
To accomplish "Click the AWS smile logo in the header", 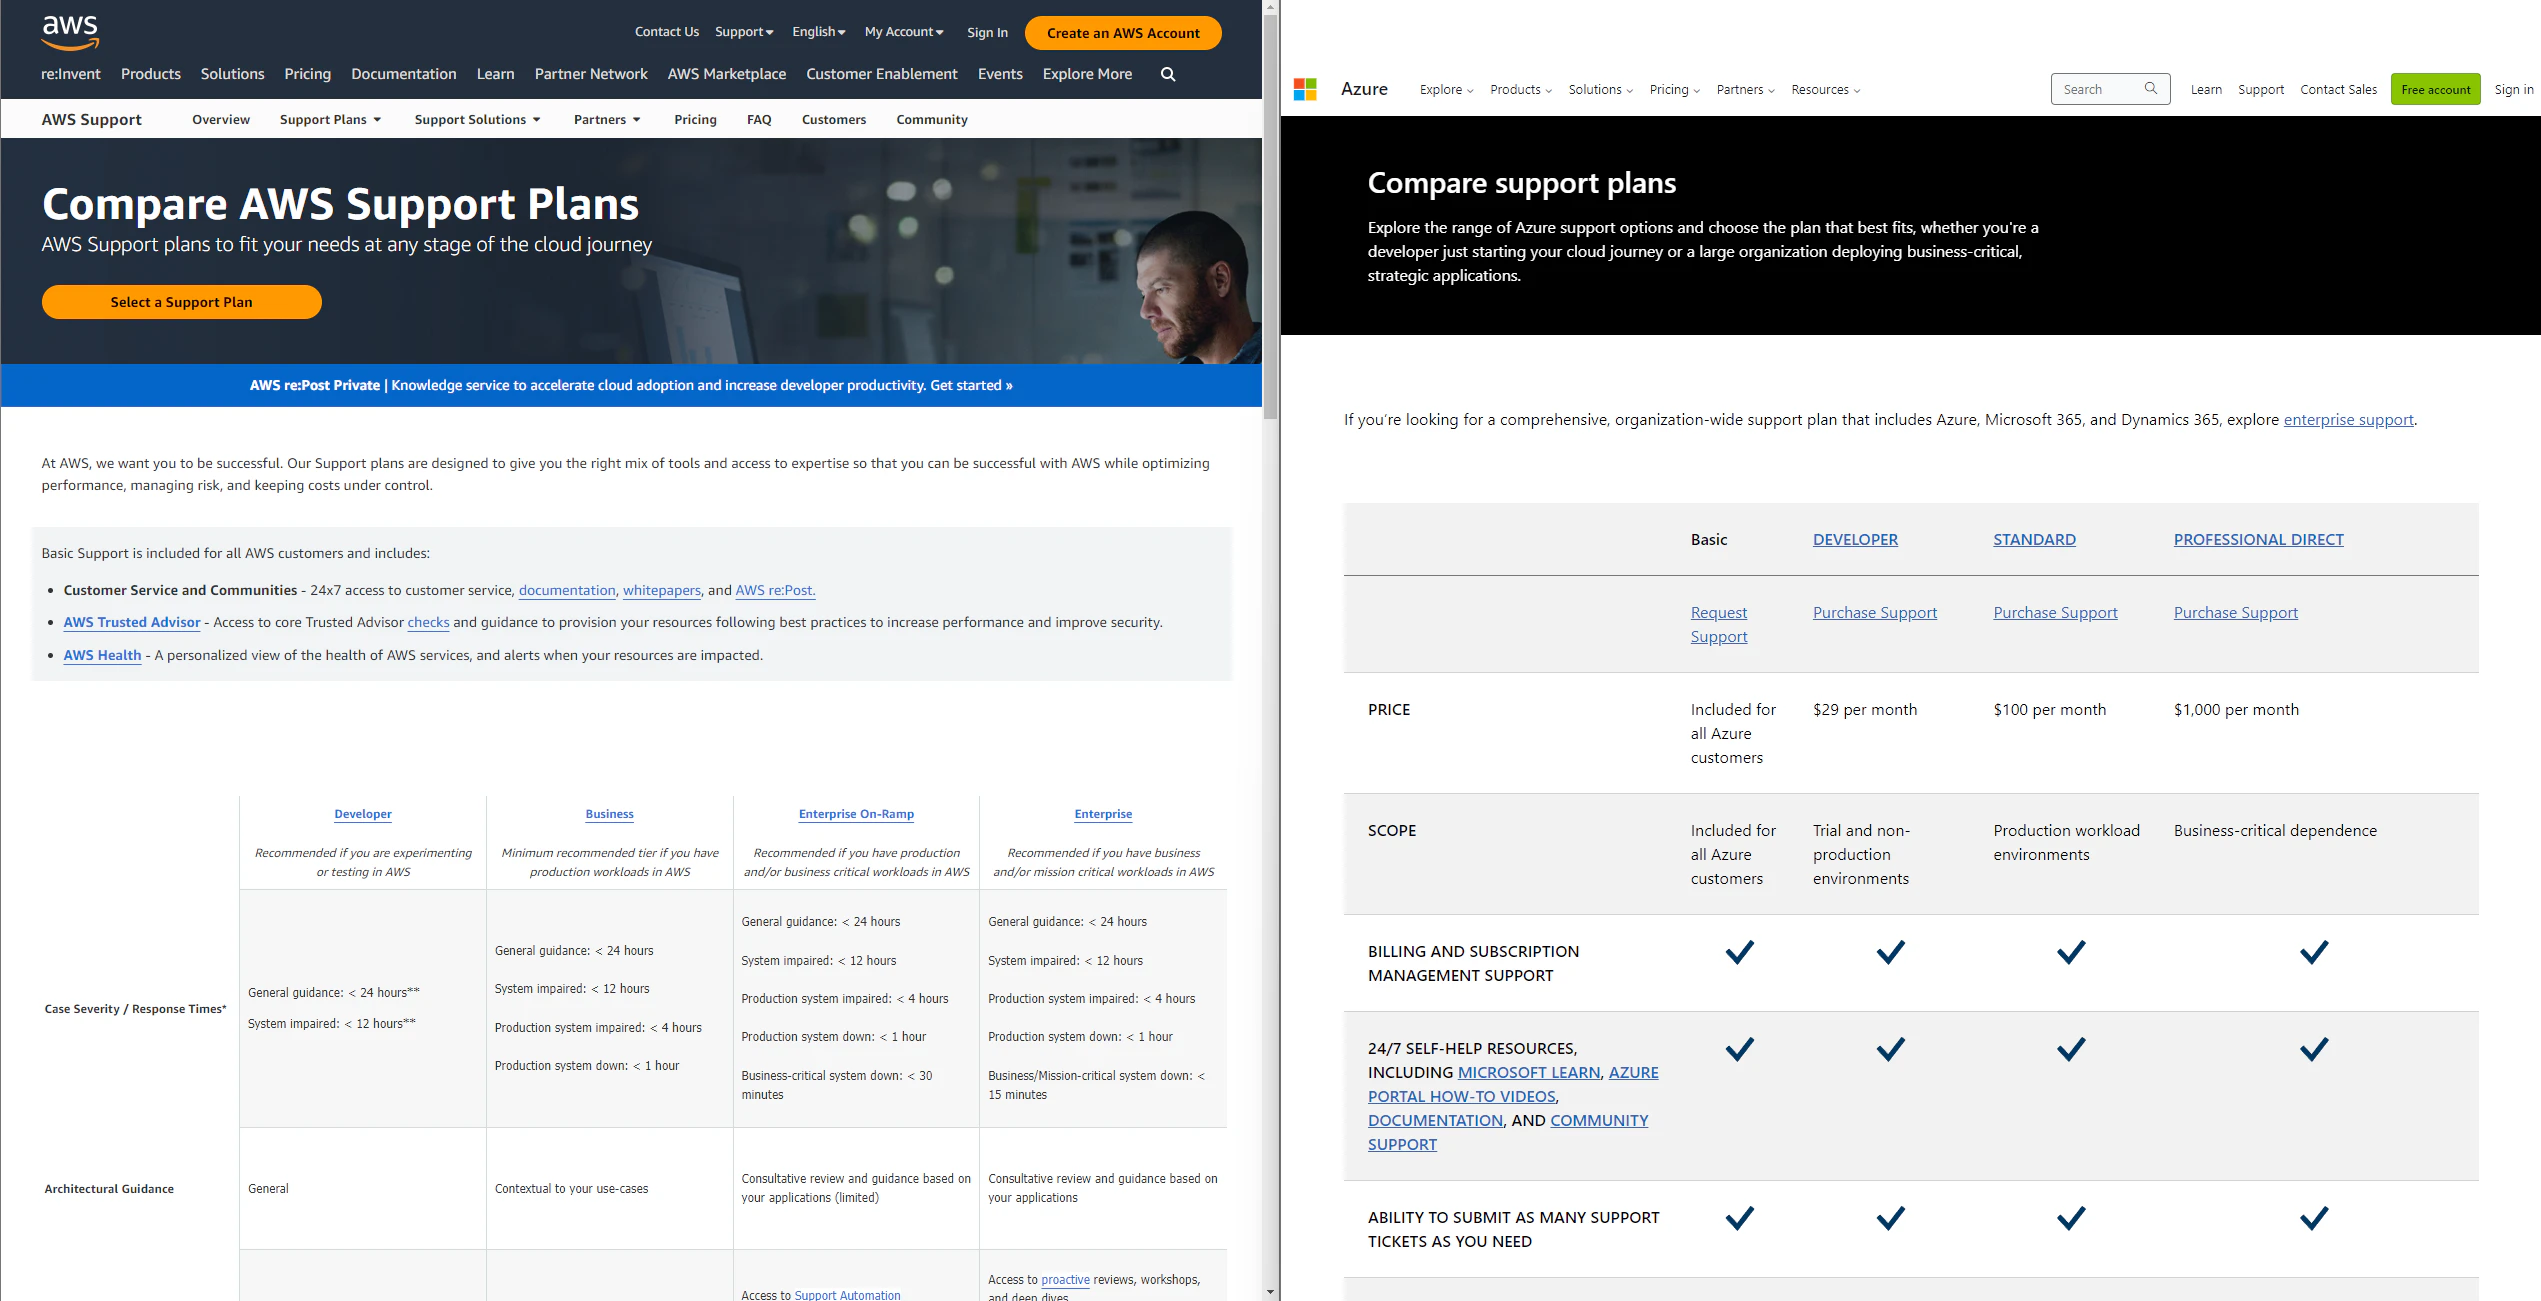I will (x=69, y=33).
